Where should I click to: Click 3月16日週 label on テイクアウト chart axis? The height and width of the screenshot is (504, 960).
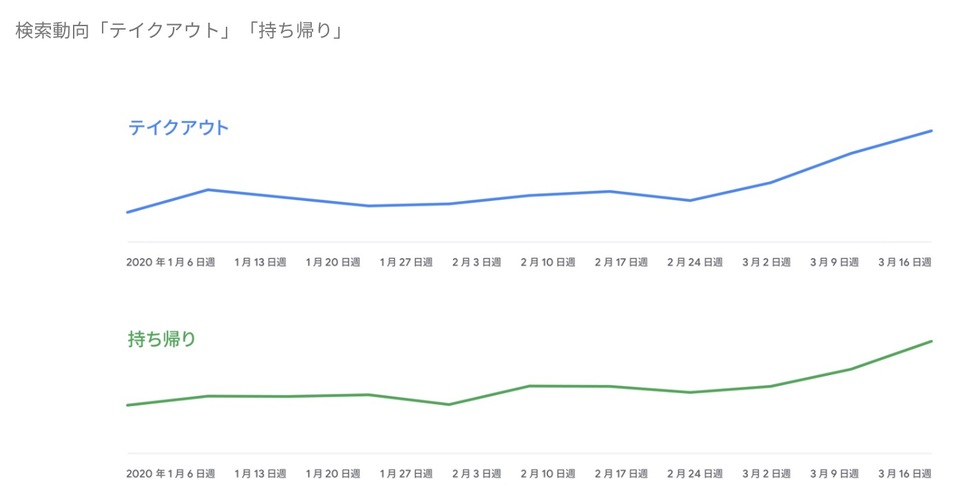[905, 262]
